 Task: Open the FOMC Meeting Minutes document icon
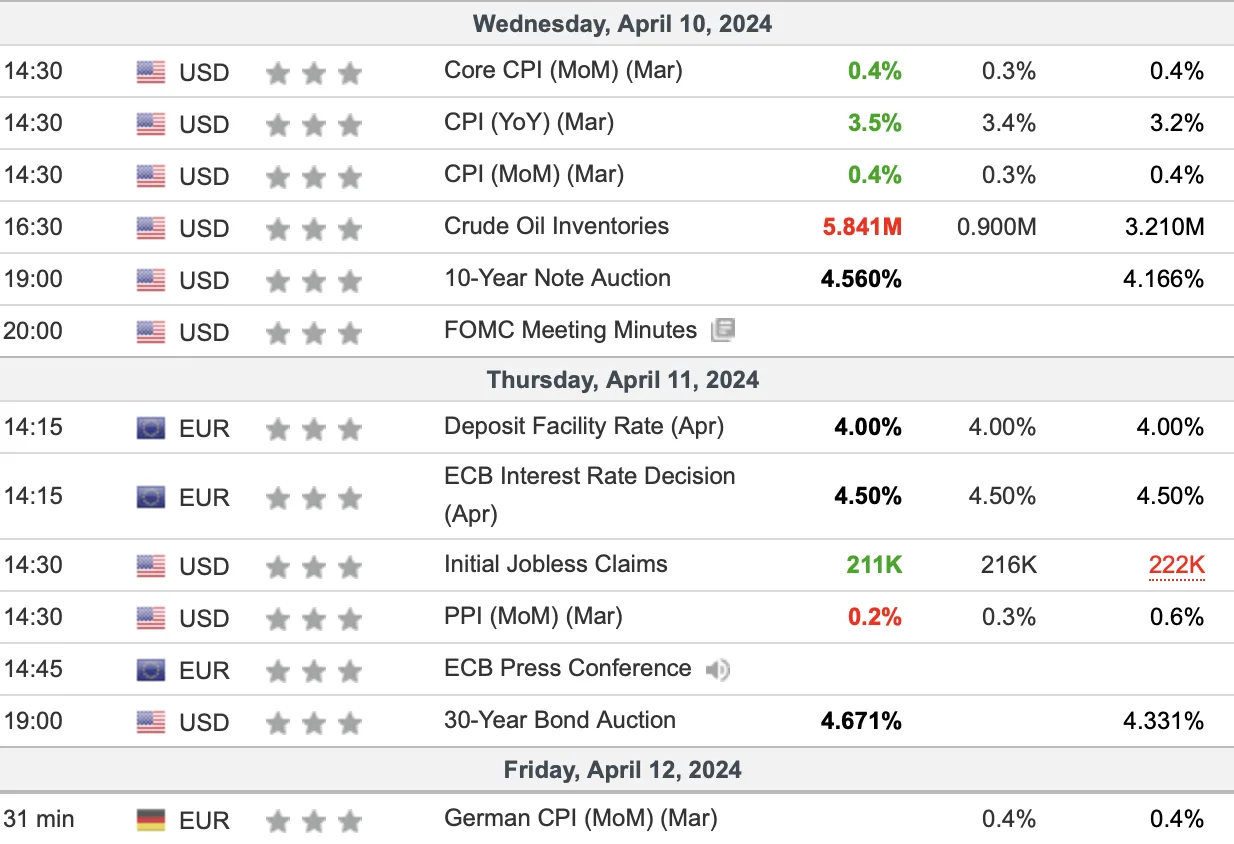(x=723, y=330)
